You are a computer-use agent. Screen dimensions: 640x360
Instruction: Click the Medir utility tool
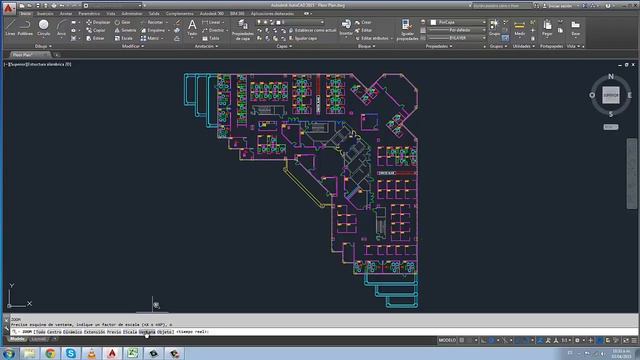tap(519, 28)
